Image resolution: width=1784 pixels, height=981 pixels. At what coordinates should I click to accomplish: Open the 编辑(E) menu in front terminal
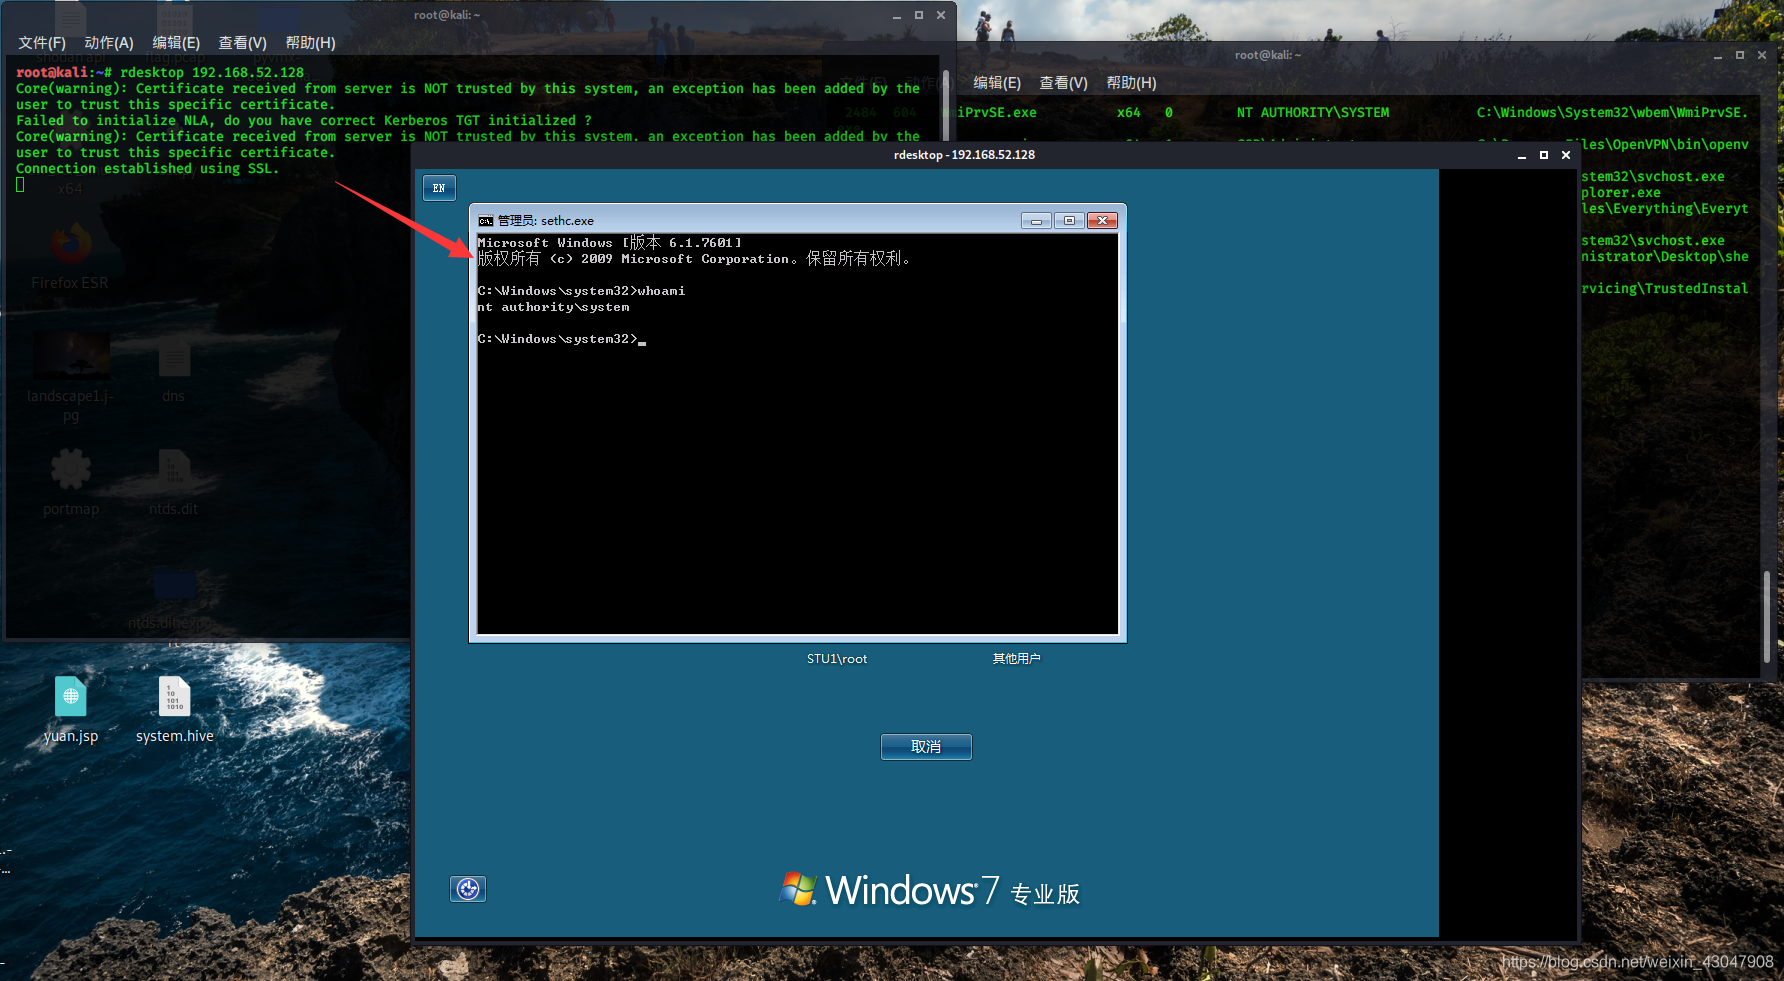176,43
